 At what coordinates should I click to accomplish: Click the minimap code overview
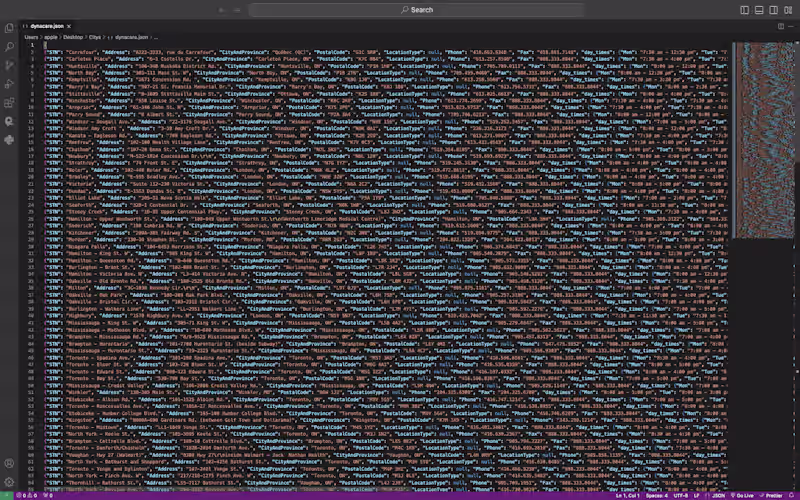click(762, 140)
